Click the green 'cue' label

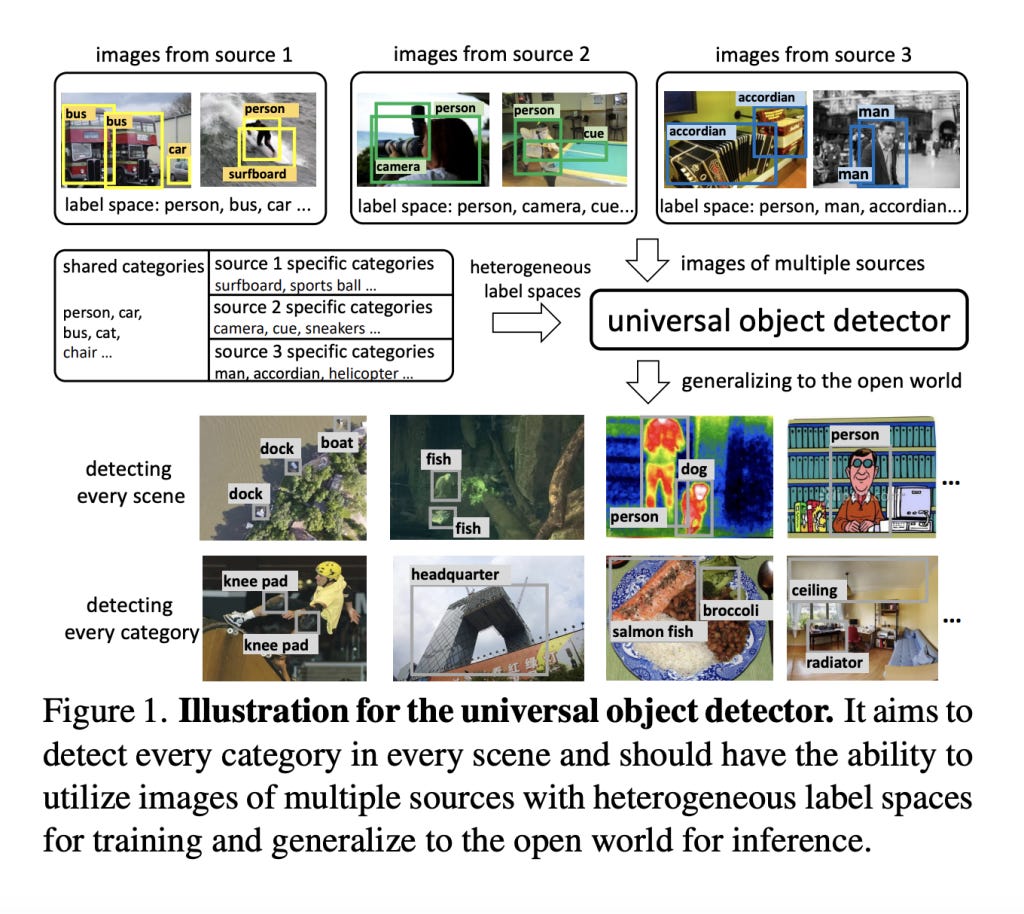coord(594,134)
